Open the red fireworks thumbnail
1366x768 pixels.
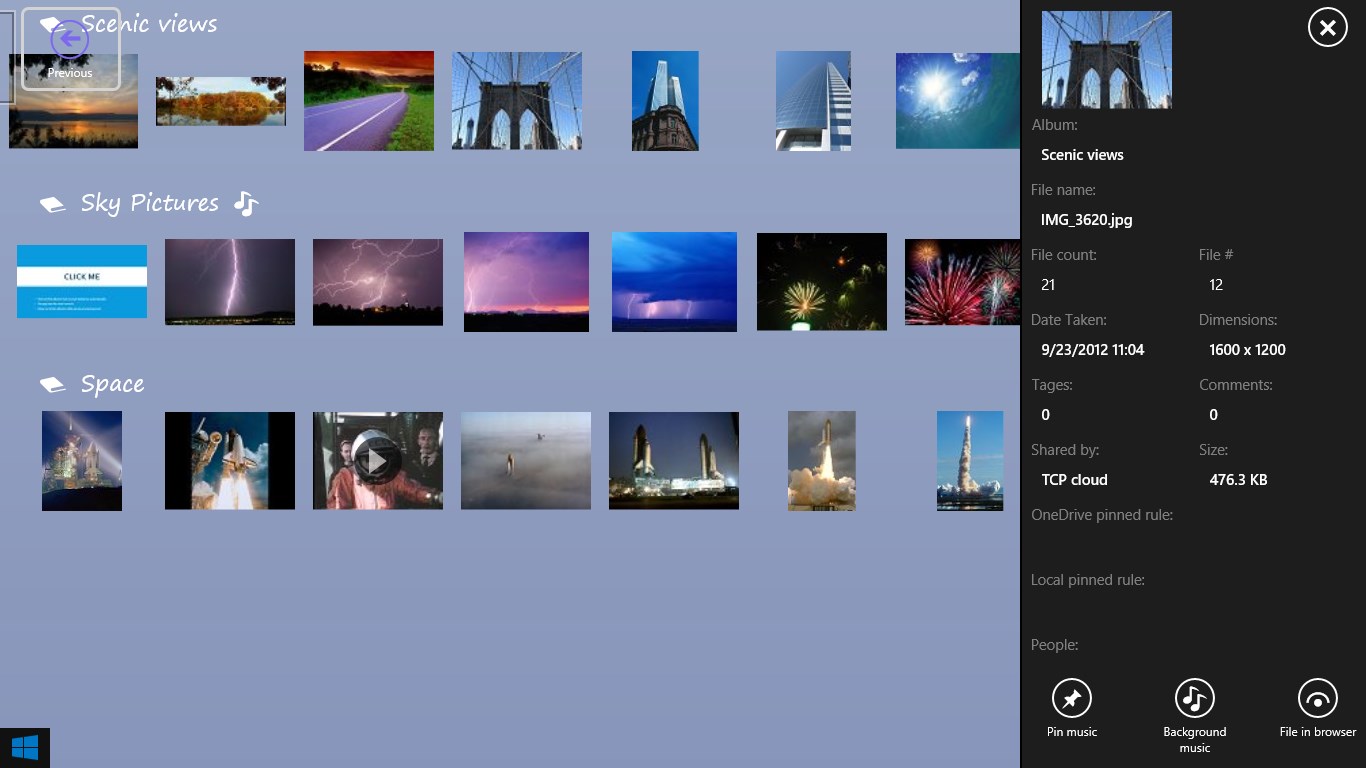tap(961, 281)
